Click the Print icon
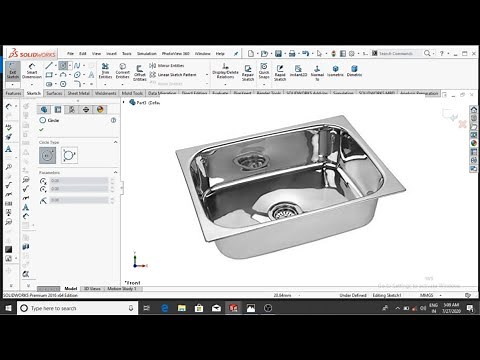 [292, 53]
